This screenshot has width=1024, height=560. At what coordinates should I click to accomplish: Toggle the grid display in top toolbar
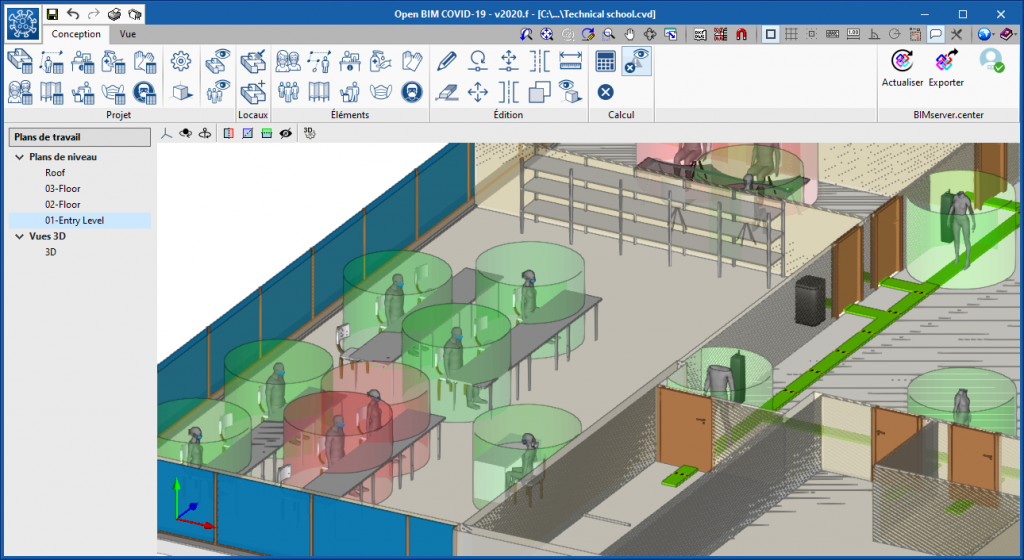click(791, 33)
